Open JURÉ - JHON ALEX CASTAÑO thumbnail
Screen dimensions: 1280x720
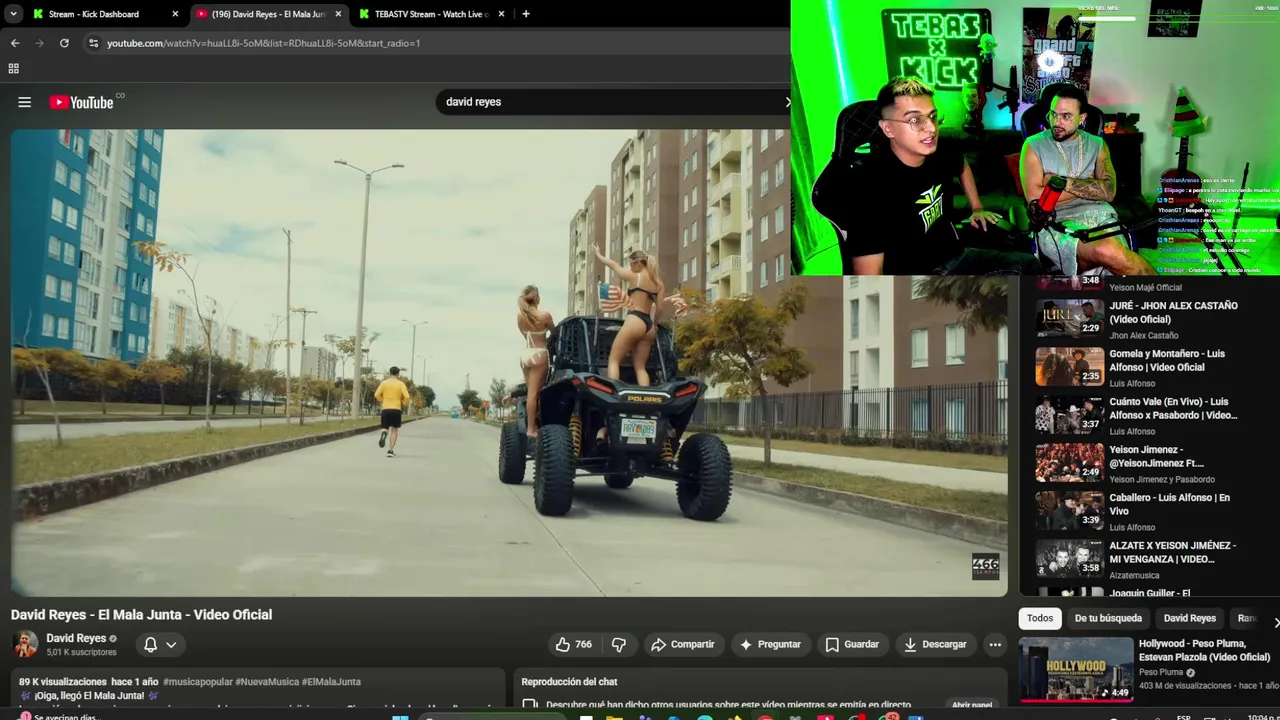pos(1070,319)
